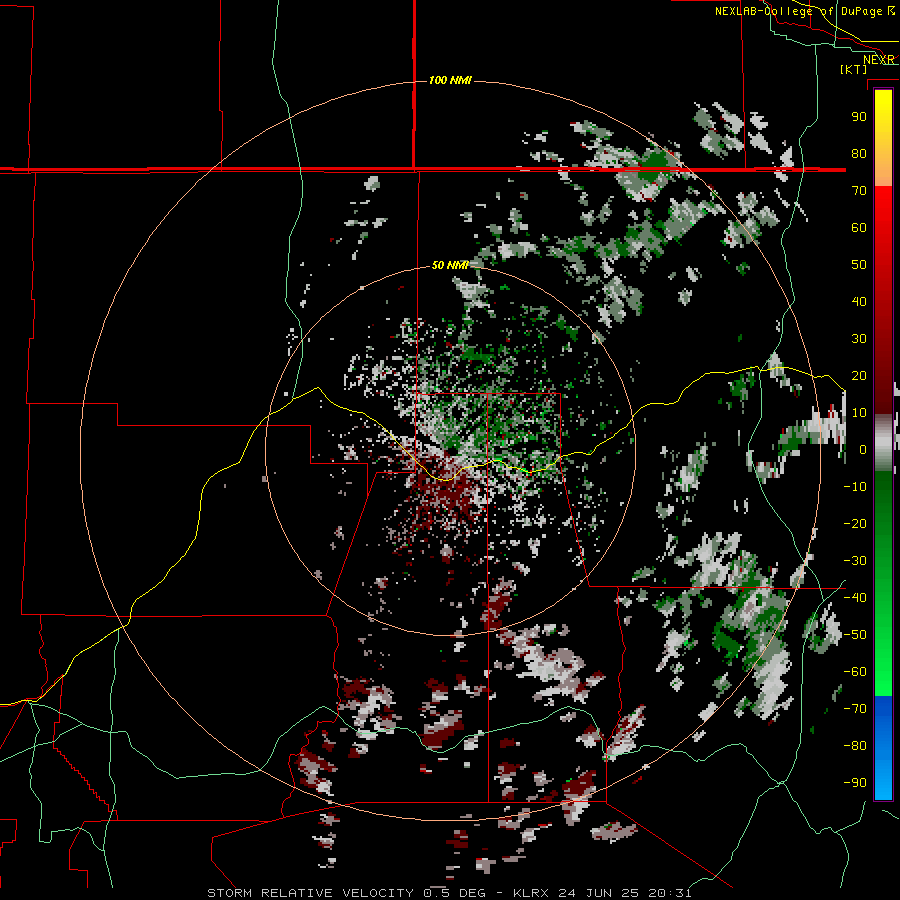Viewport: 900px width, 900px height.
Task: Click the -20 value on the velocity scale
Action: point(855,523)
